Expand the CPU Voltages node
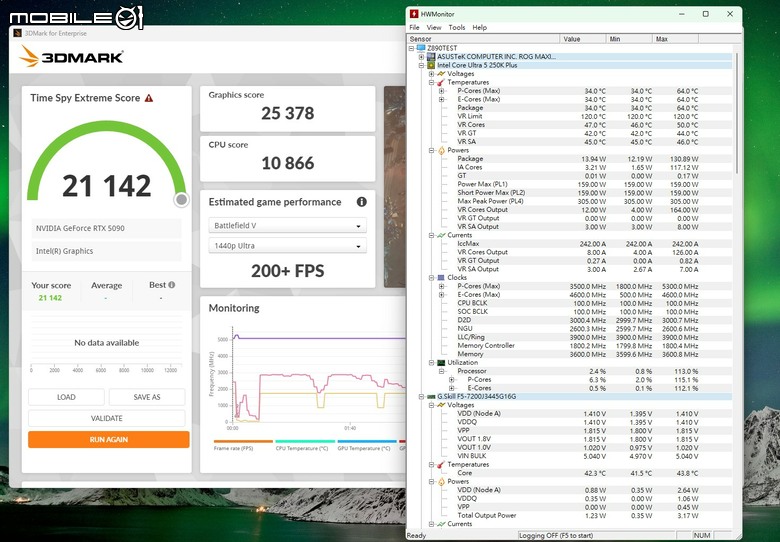This screenshot has height=542, width=780. [431, 74]
